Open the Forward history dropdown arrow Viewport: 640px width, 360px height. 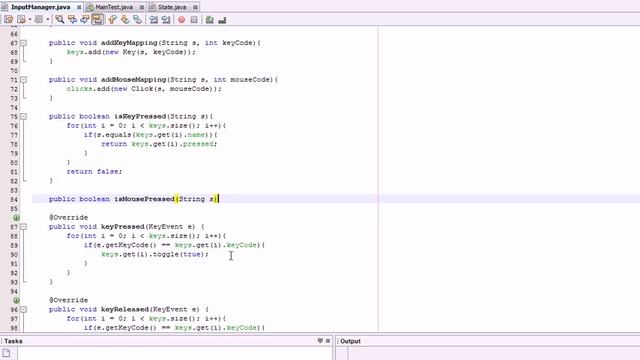point(47,19)
